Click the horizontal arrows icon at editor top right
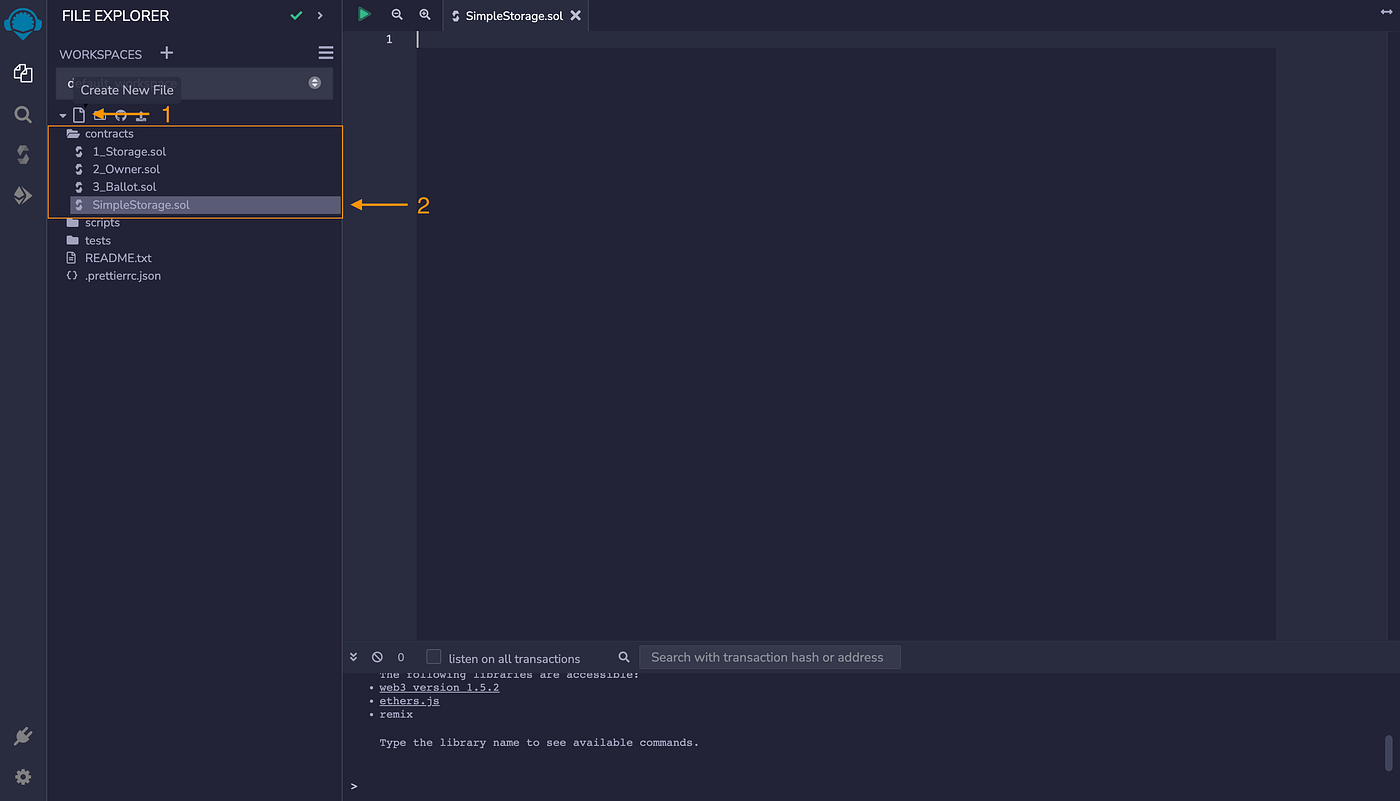Viewport: 1400px width, 801px height. pos(1386,11)
